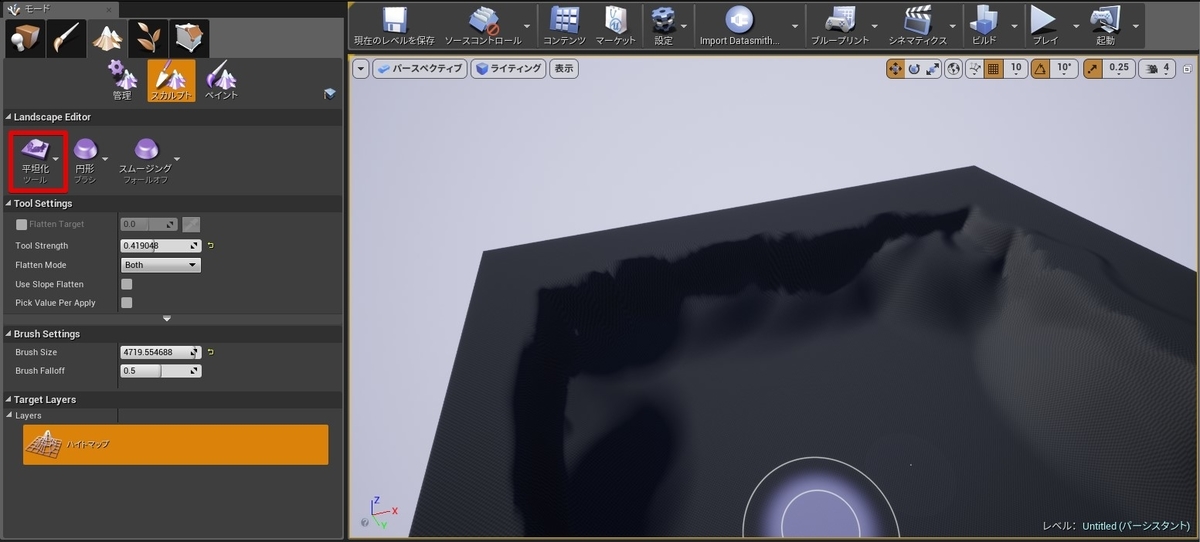Open the viewport options arrow menu
Screen dimensions: 1200x542
(x=360, y=69)
